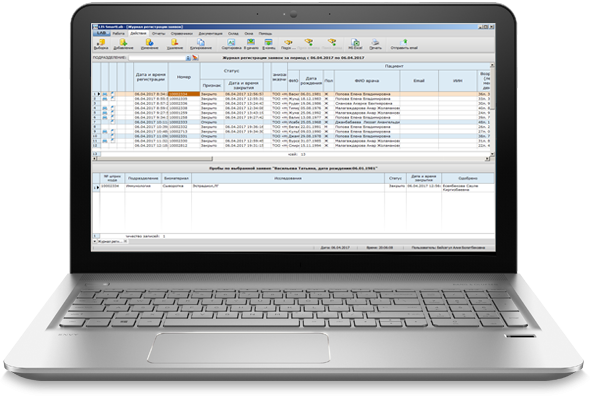Screen dimensions: 590x400
Task: Click № штрих кода header in samples grid
Action: click(x=112, y=178)
